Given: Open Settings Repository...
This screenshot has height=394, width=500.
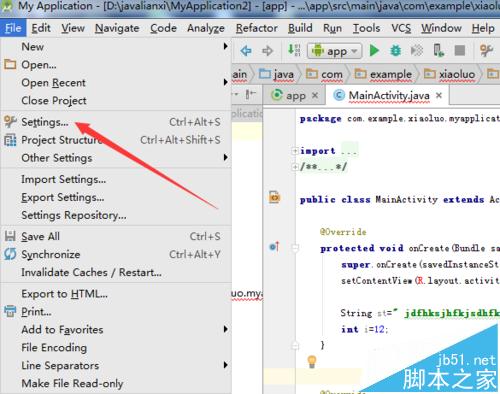Looking at the screenshot, I should [116, 215].
